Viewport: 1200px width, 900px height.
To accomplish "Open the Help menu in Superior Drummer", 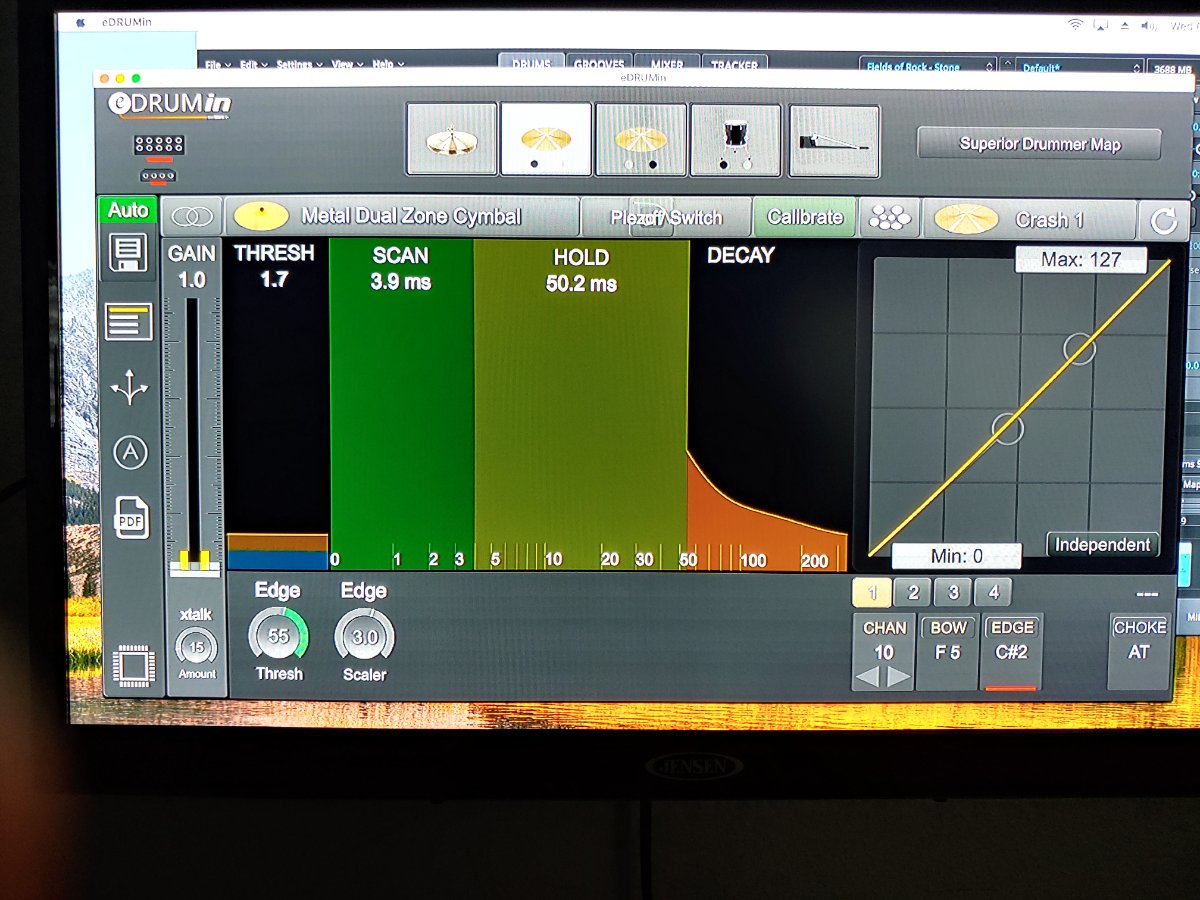I will (386, 65).
